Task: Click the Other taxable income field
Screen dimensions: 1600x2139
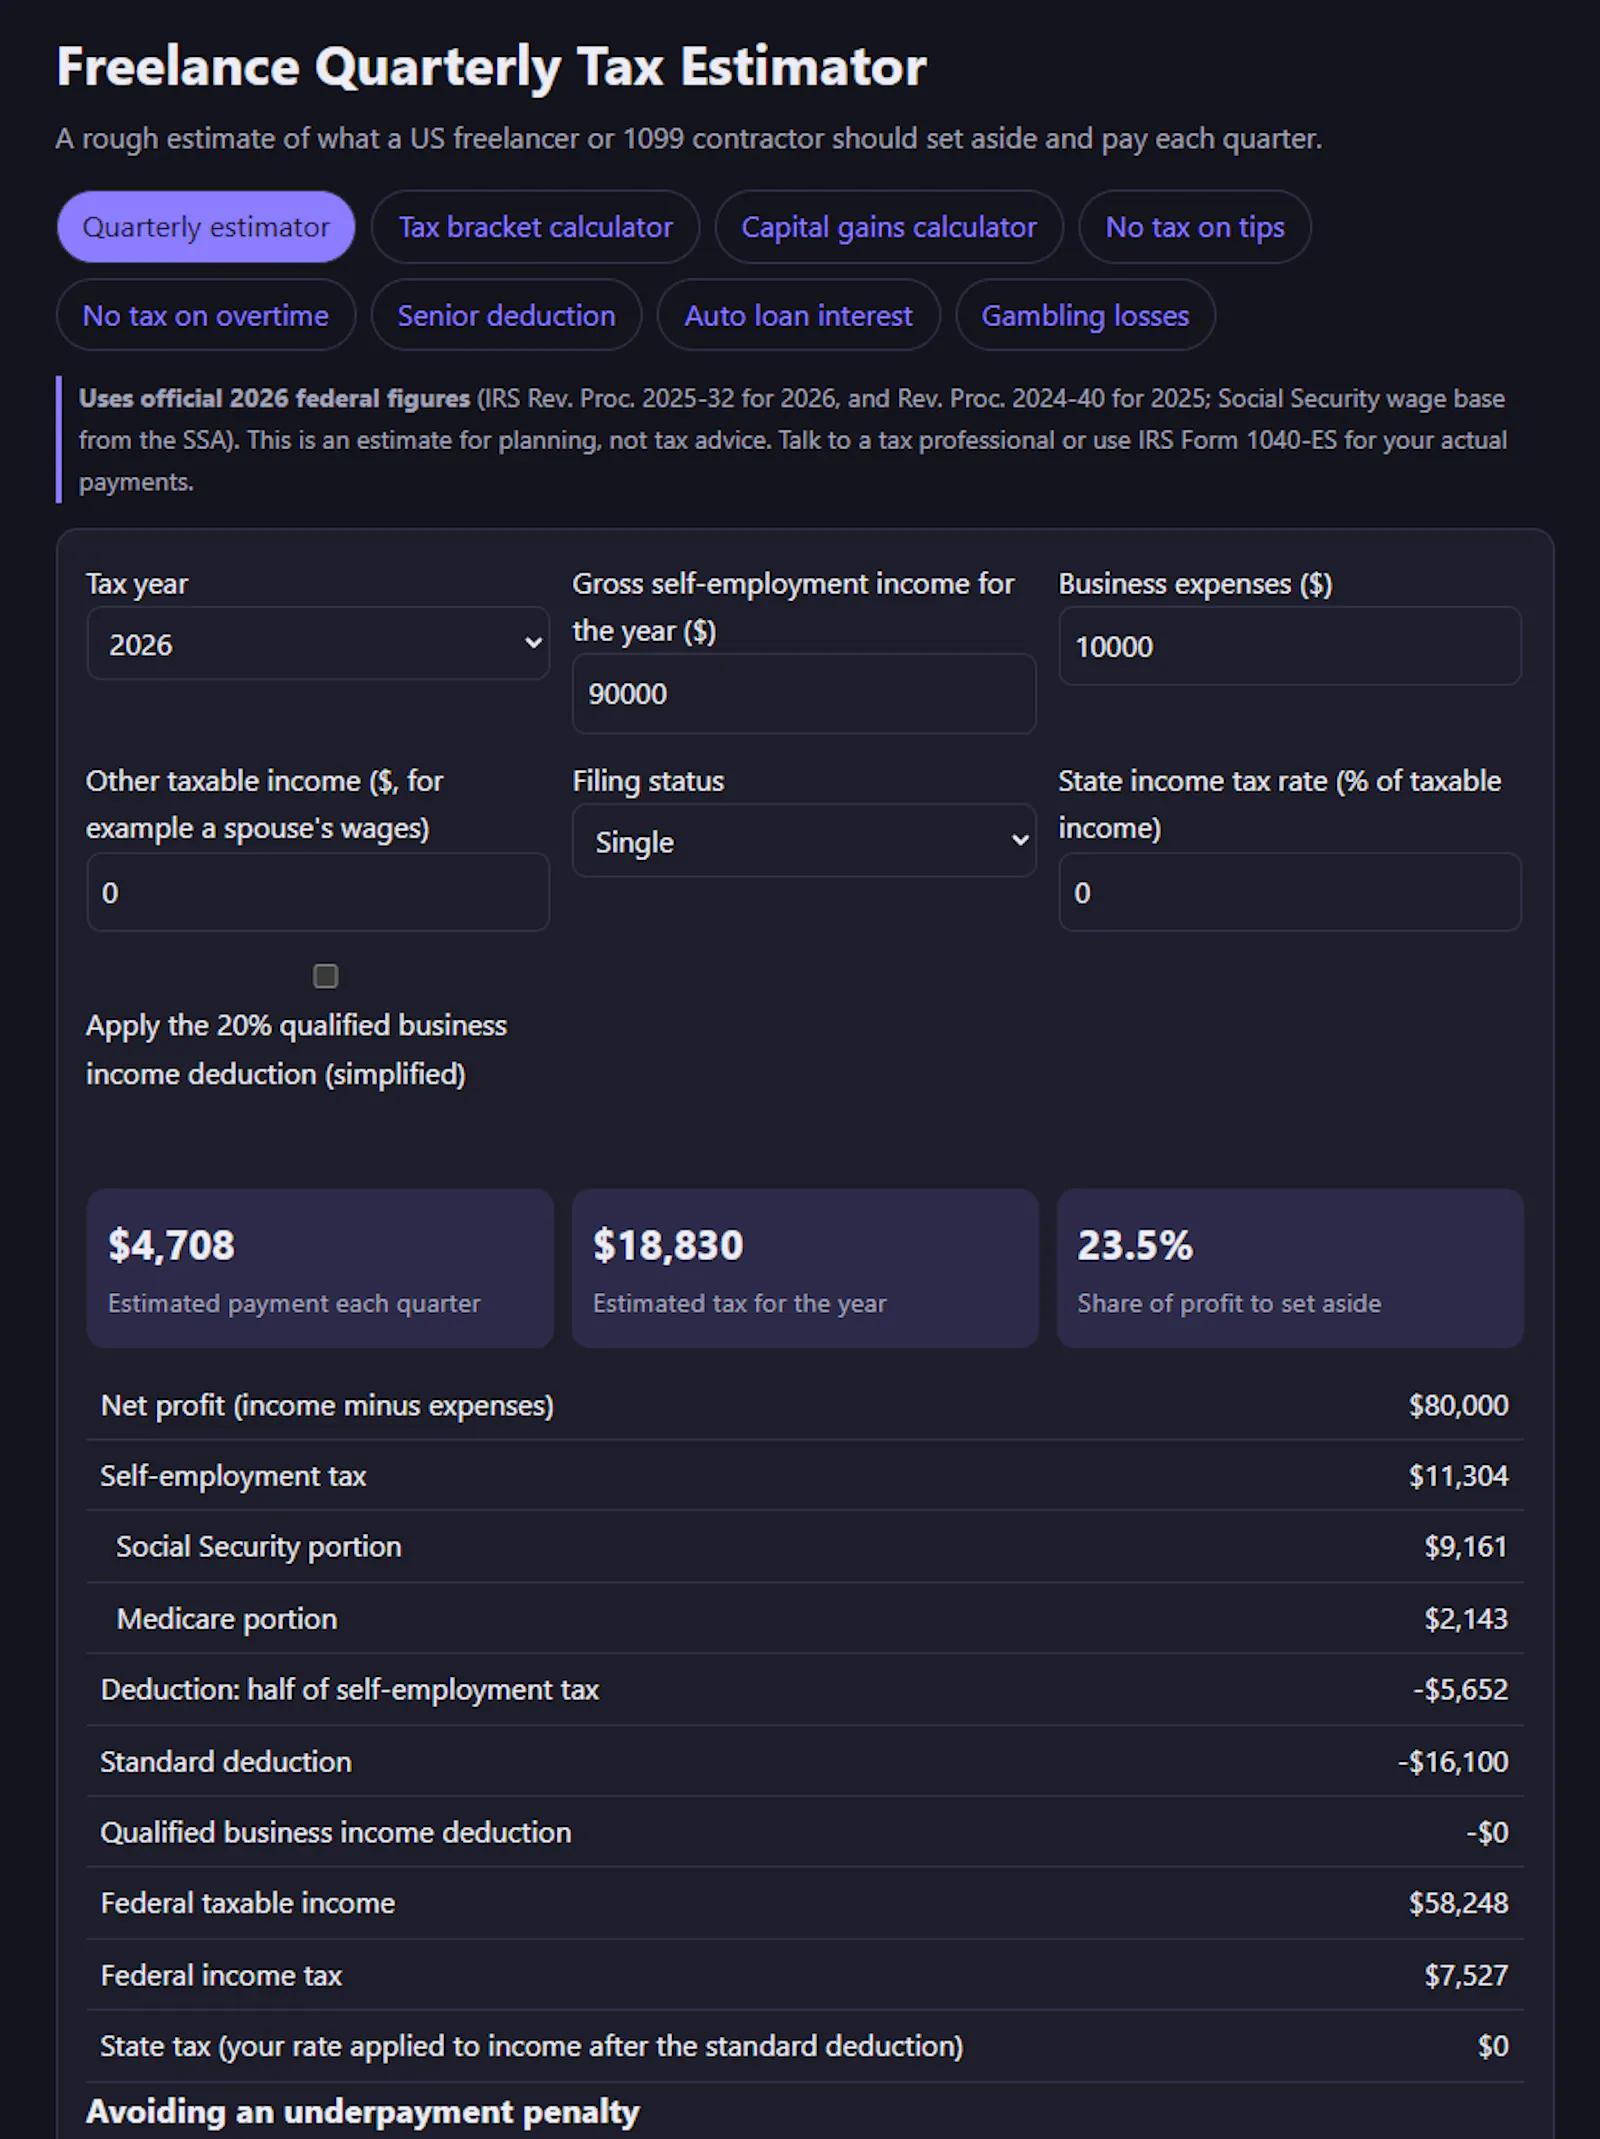Action: click(x=318, y=892)
